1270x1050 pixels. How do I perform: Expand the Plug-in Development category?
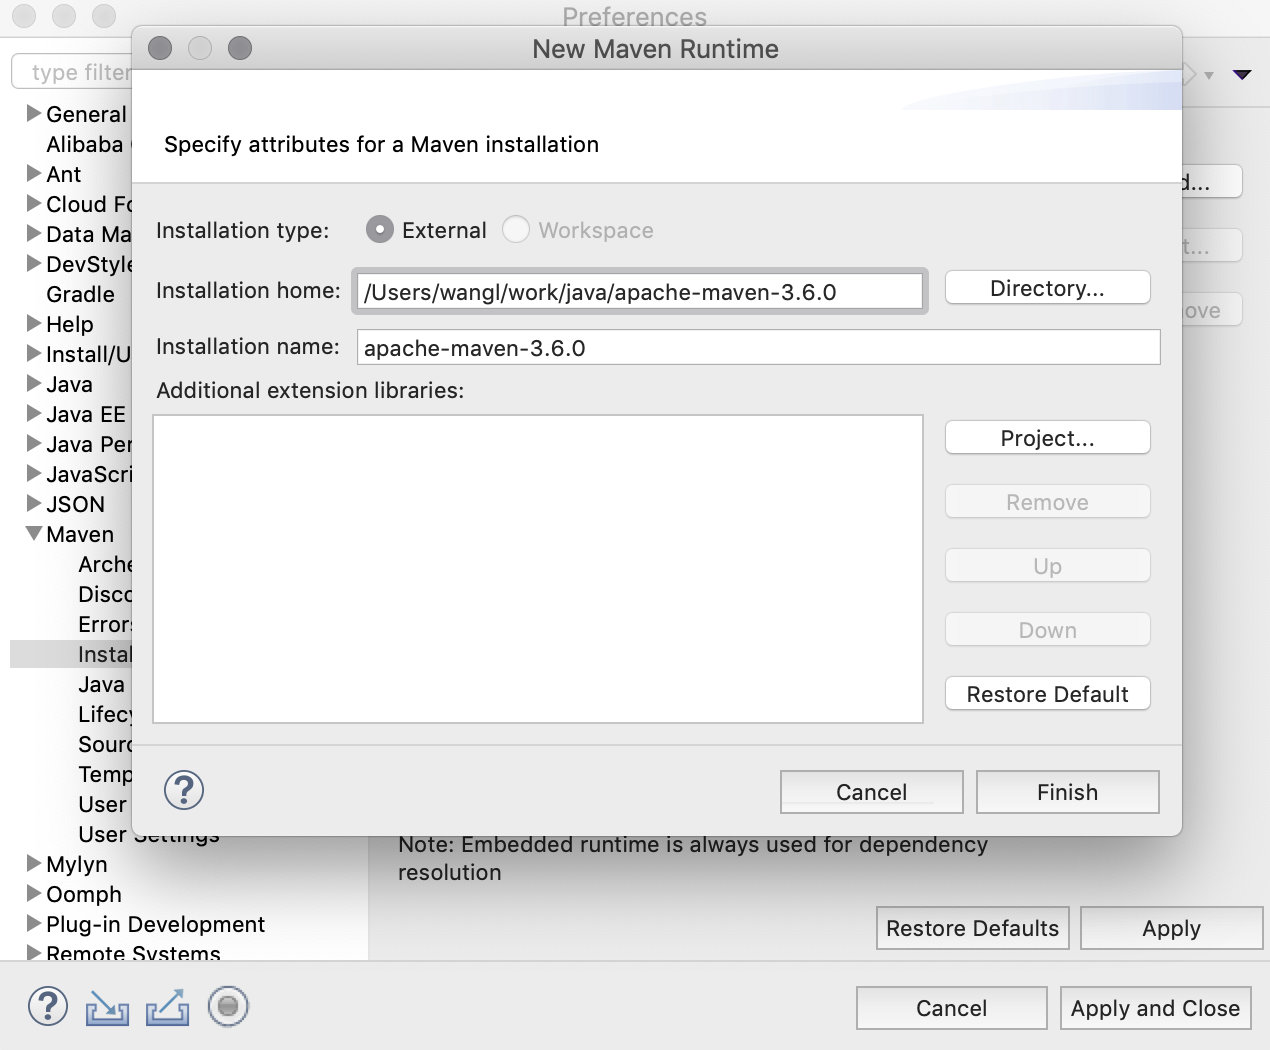(x=34, y=924)
